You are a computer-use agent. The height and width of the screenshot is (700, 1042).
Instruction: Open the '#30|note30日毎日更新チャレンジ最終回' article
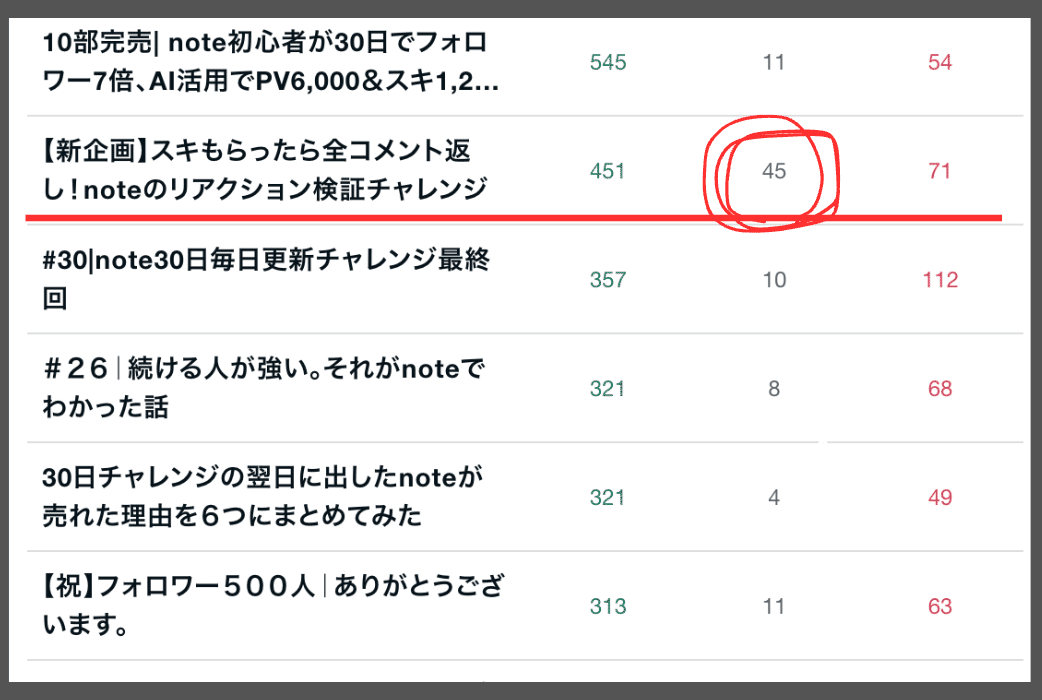pos(266,279)
